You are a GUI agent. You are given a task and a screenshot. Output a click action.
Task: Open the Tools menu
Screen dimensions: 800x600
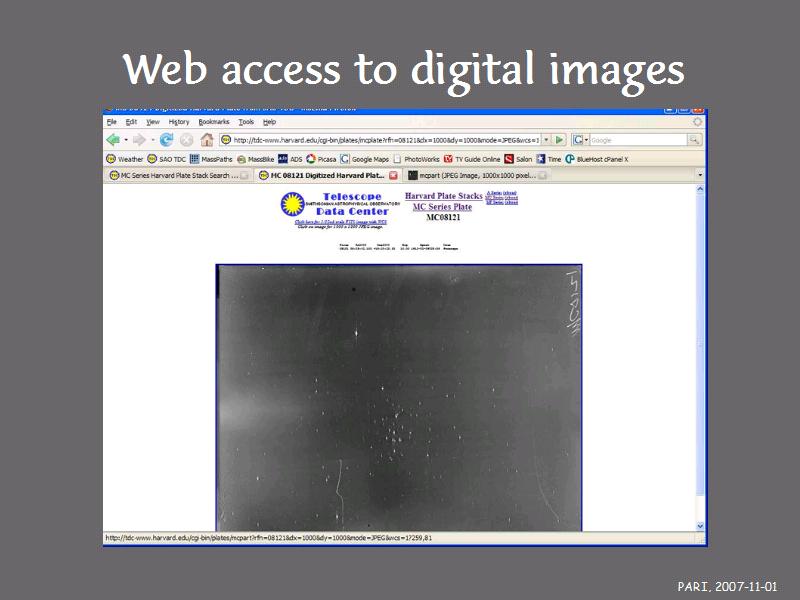click(x=246, y=122)
